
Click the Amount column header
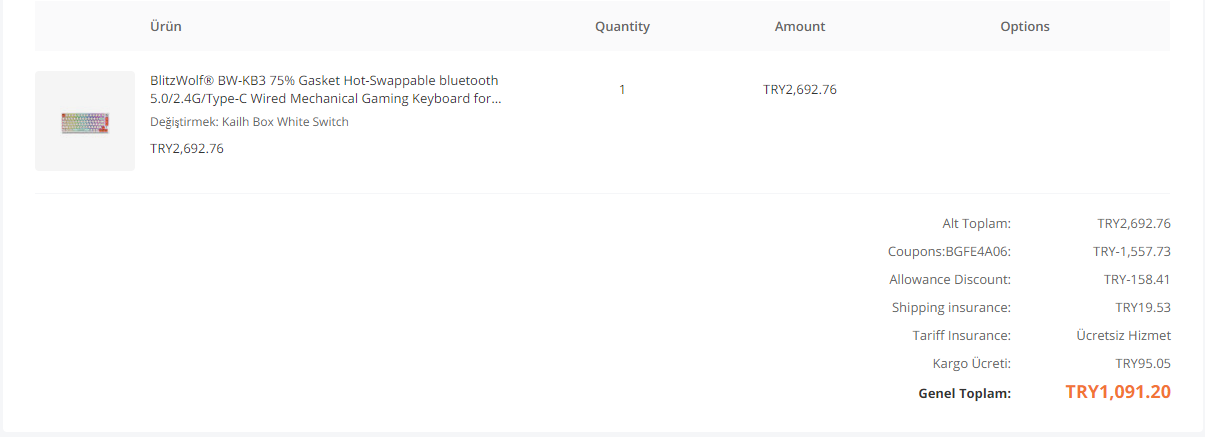(x=800, y=26)
